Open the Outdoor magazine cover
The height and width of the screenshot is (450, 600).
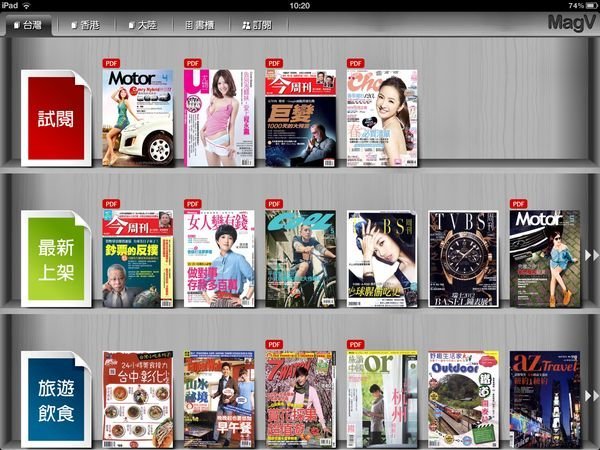(464, 398)
